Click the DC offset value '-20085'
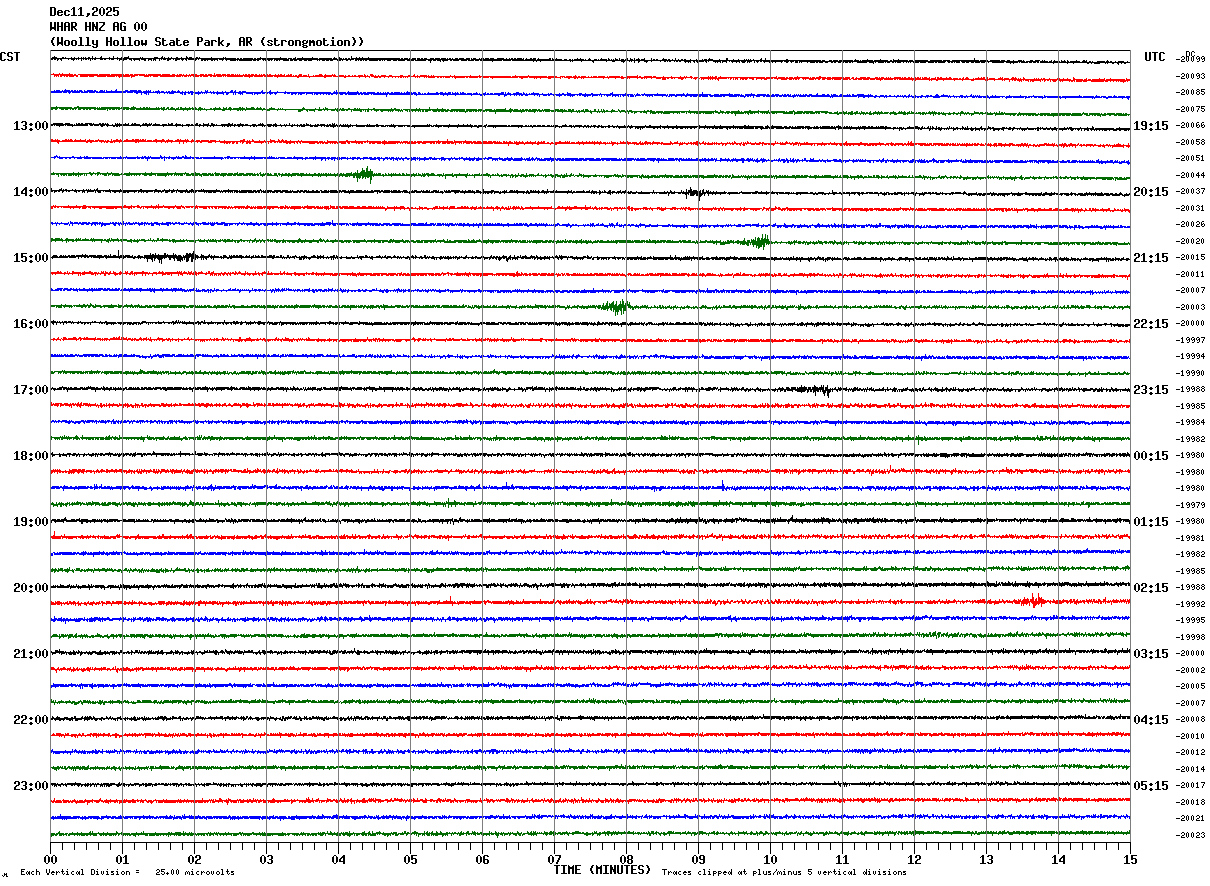 pos(1191,93)
